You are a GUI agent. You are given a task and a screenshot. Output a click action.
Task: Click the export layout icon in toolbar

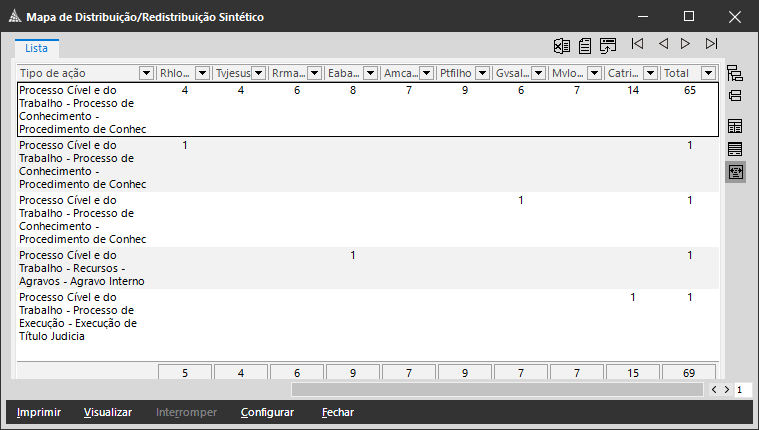coord(607,45)
